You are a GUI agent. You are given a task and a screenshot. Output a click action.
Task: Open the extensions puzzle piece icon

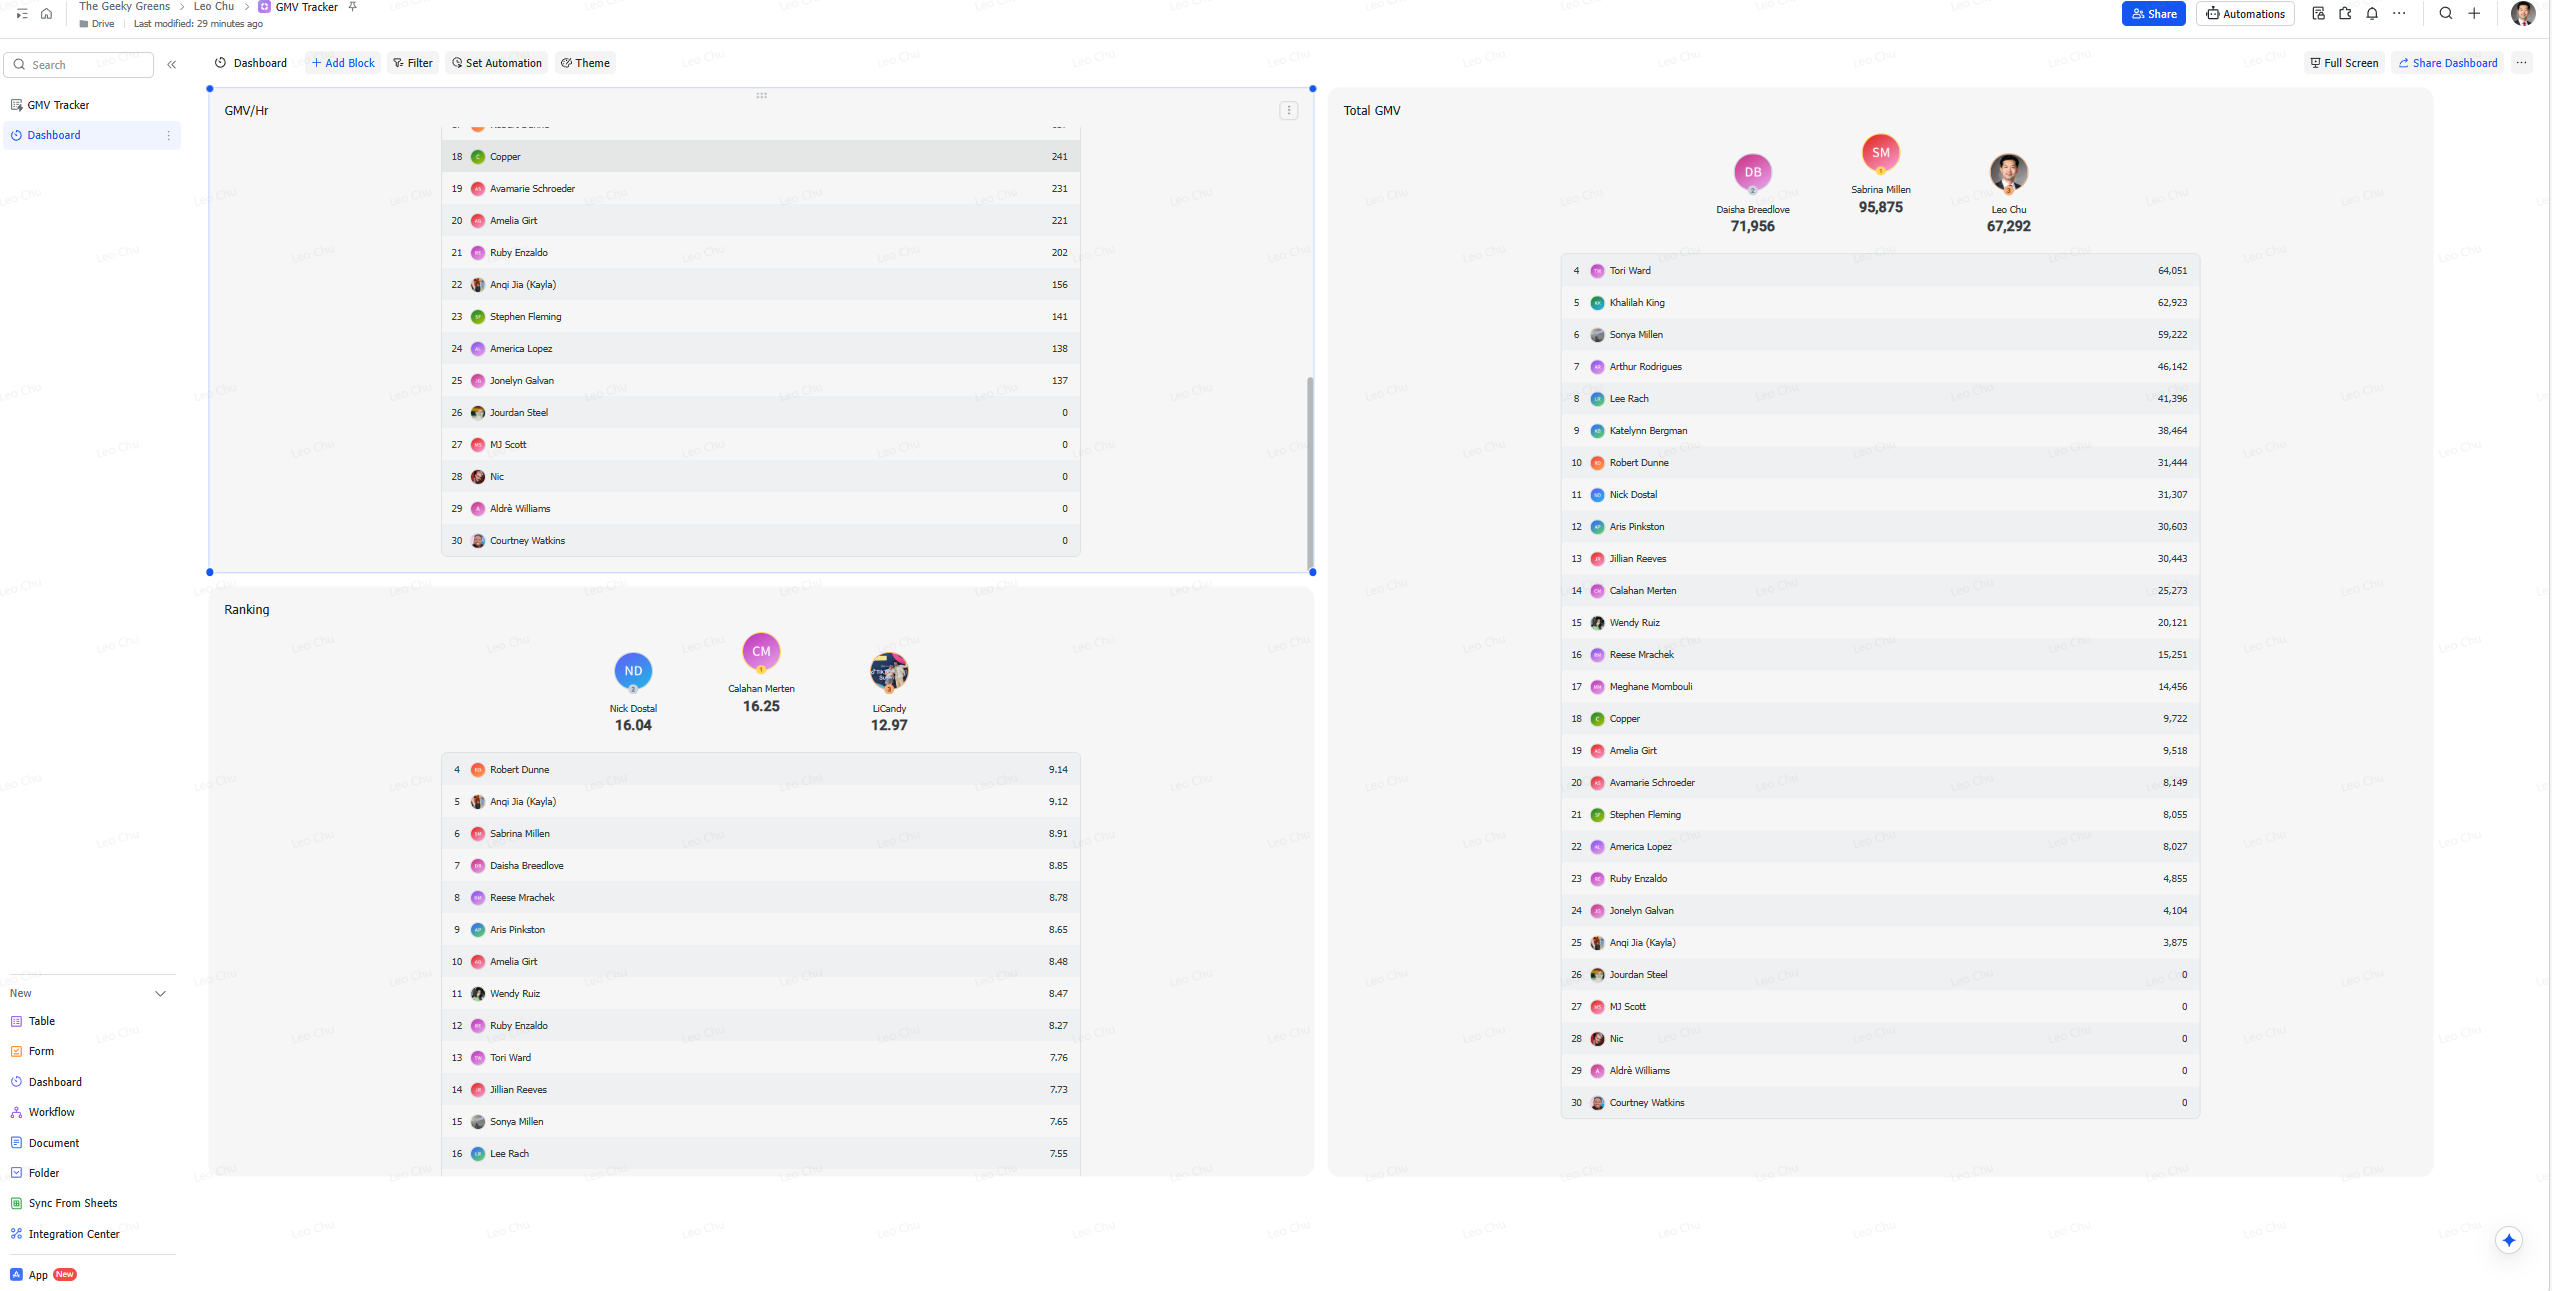click(2345, 14)
